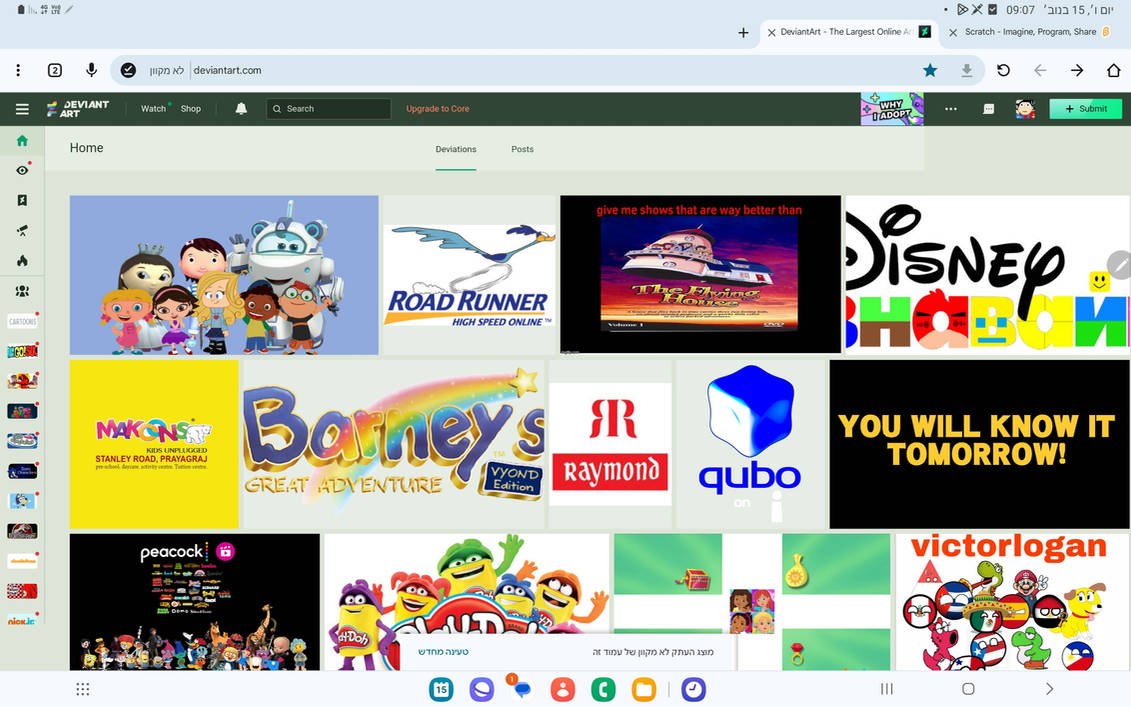This screenshot has width=1131, height=707.
Task: Open the Road Runner High Speed Online deviation
Action: [470, 275]
